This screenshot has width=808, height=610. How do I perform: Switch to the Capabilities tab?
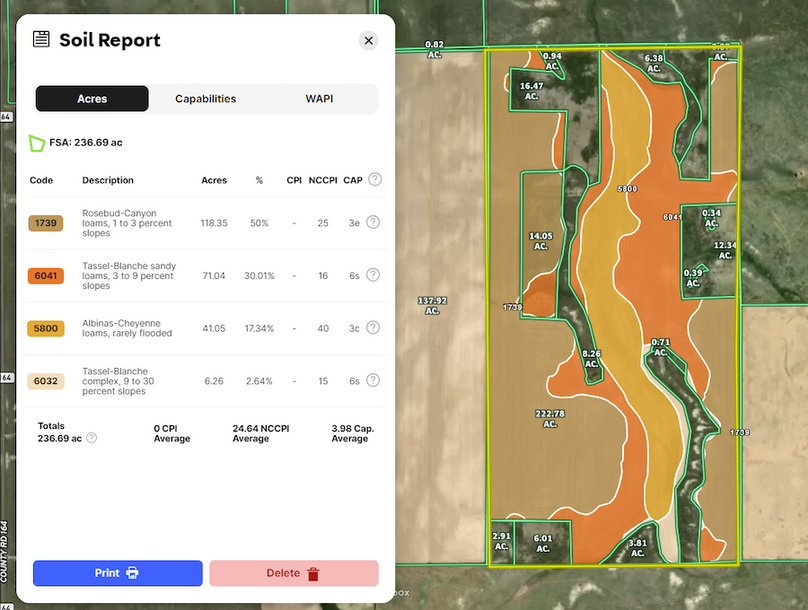pos(205,99)
